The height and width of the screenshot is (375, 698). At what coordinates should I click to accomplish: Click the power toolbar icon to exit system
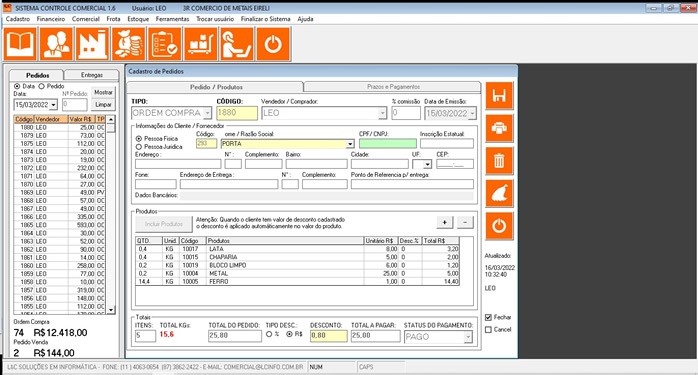(273, 44)
